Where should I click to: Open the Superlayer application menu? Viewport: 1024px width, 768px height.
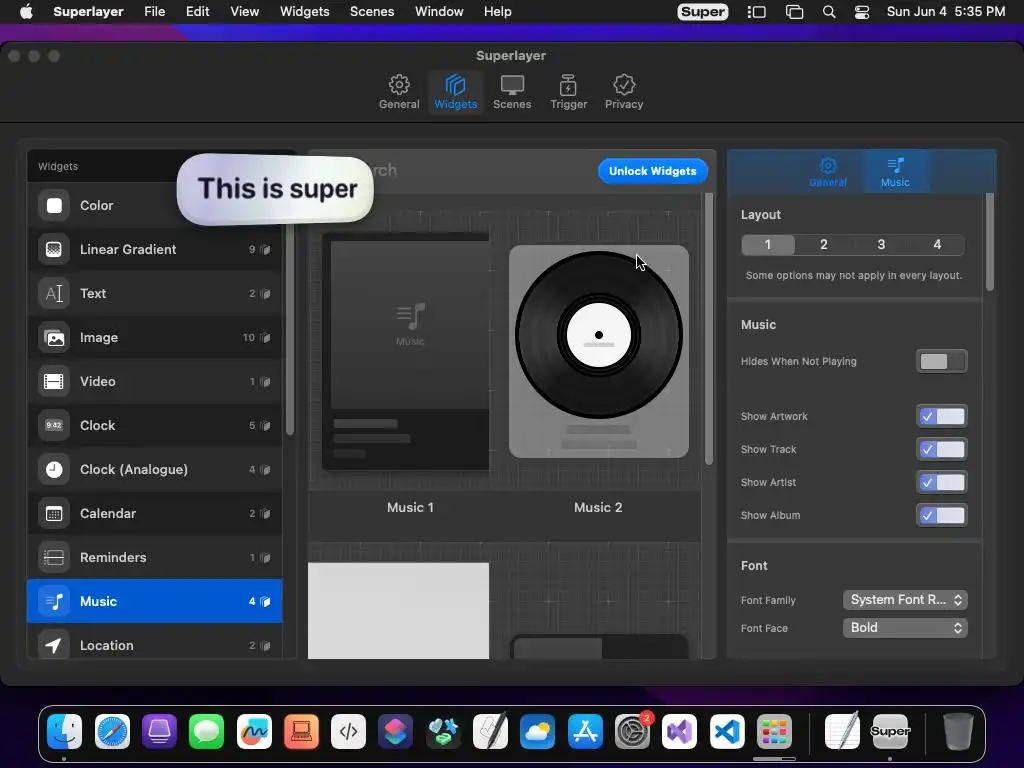[x=88, y=12]
